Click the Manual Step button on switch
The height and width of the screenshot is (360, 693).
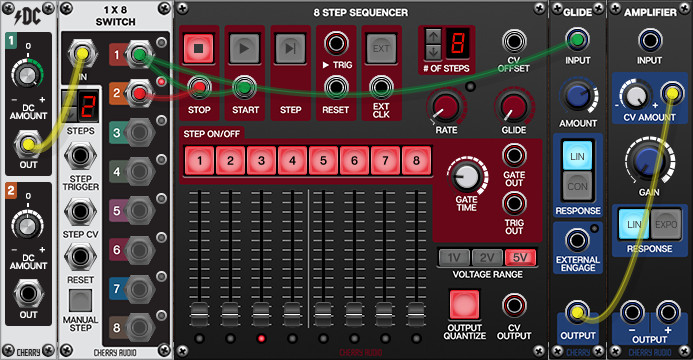(x=80, y=300)
